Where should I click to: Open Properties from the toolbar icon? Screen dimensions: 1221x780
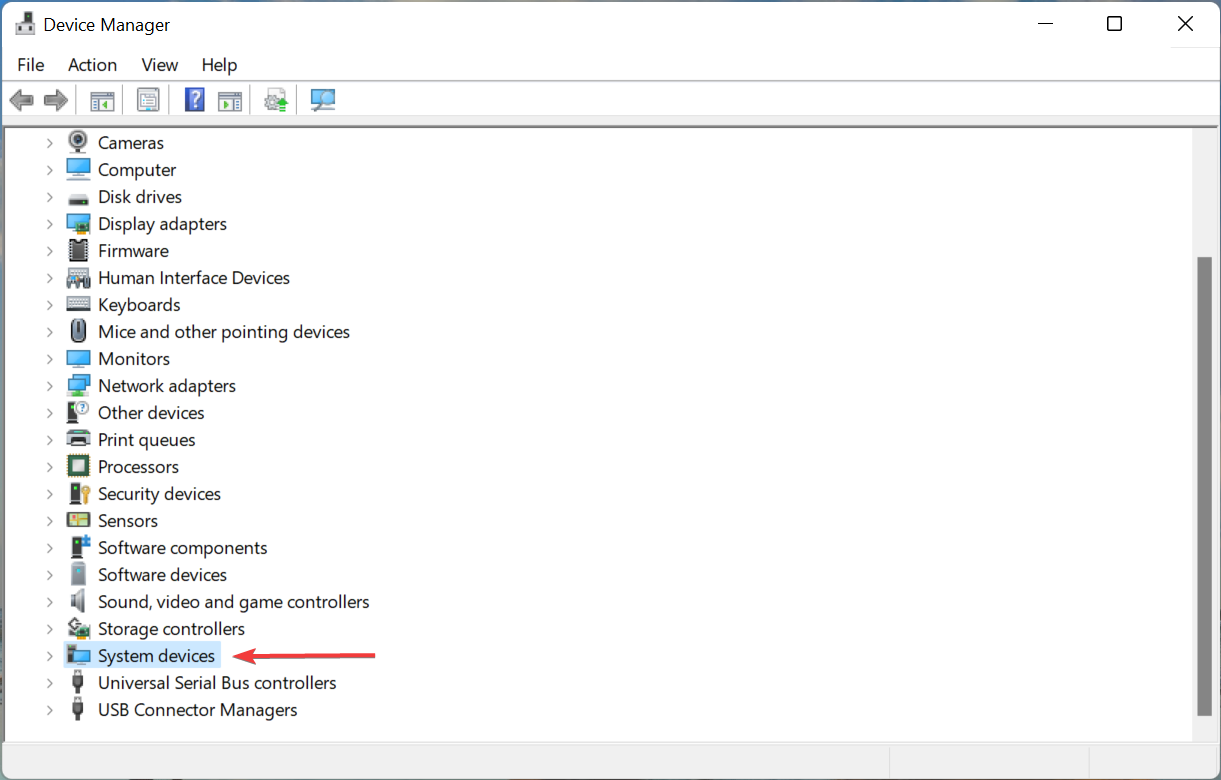click(149, 100)
